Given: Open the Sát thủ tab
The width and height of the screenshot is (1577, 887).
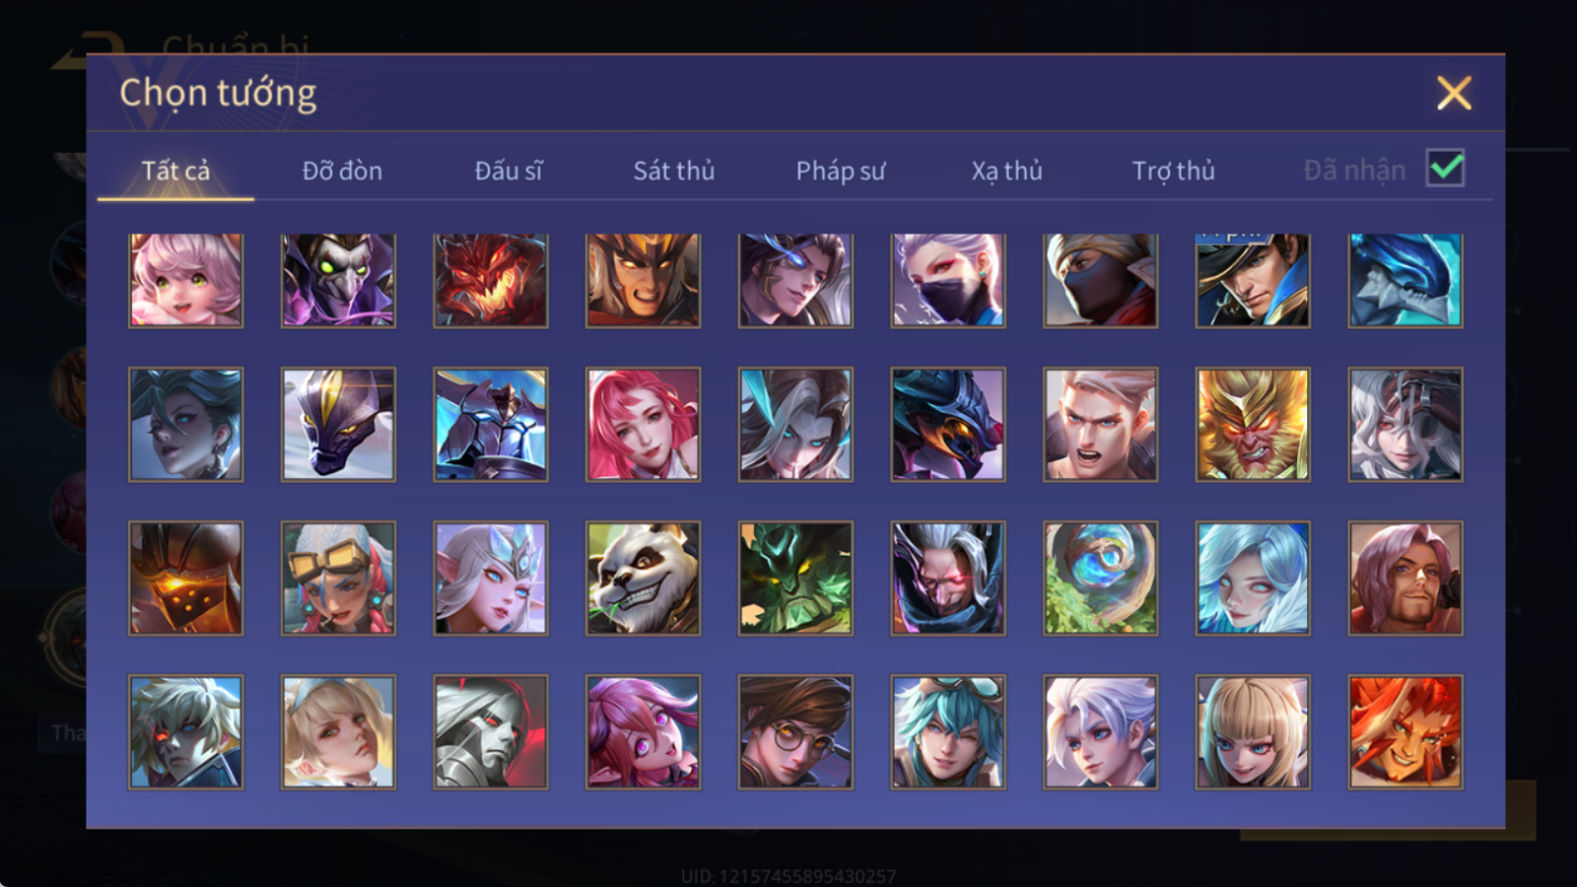Looking at the screenshot, I should click(674, 171).
